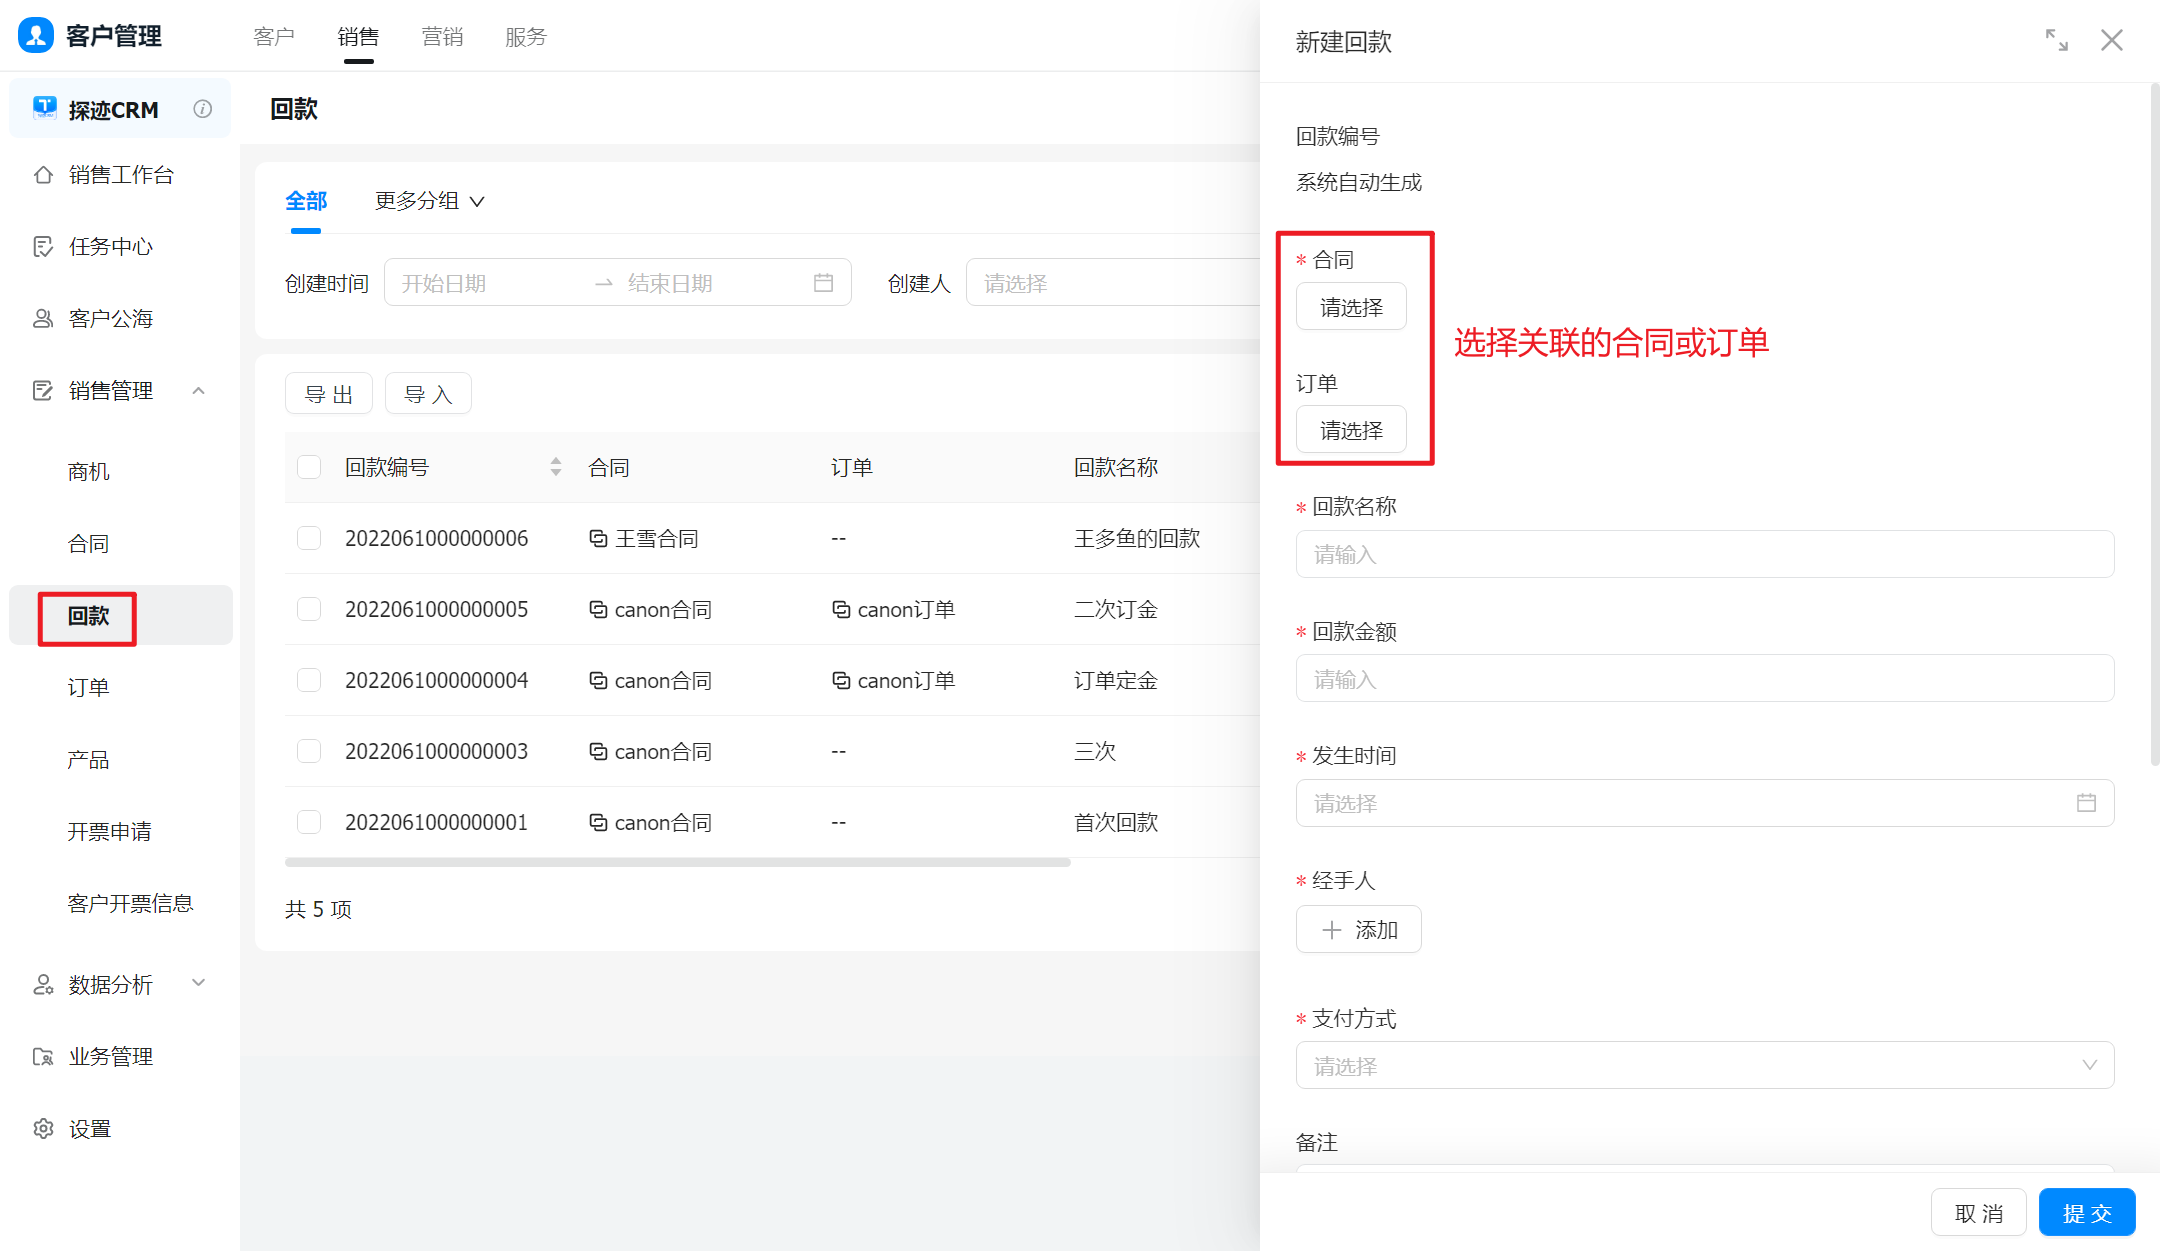
Task: Click the 提交 submit button
Action: click(x=2087, y=1213)
